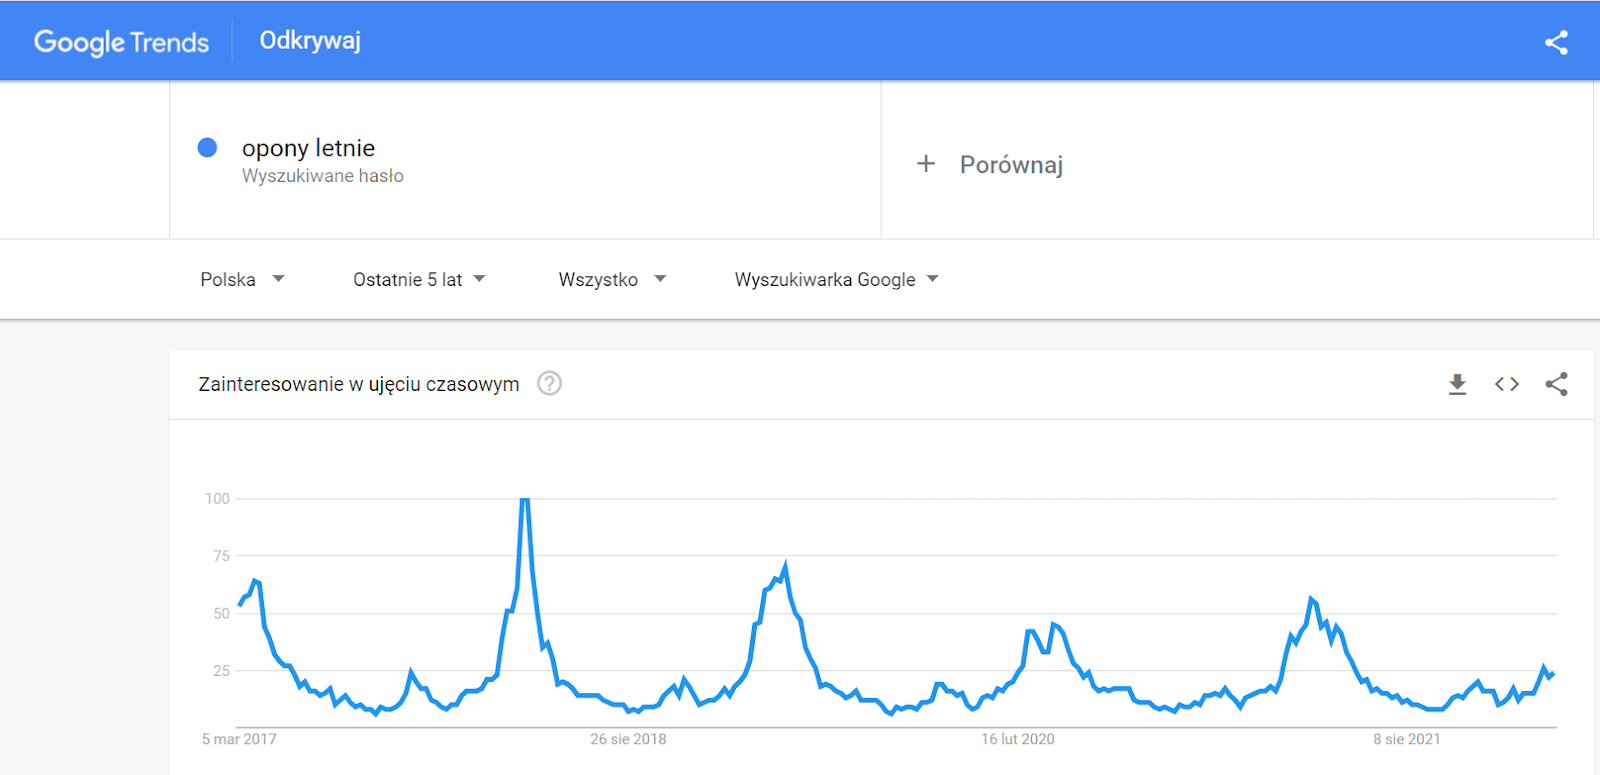Click the Porównaj compare button

pyautogui.click(x=990, y=164)
